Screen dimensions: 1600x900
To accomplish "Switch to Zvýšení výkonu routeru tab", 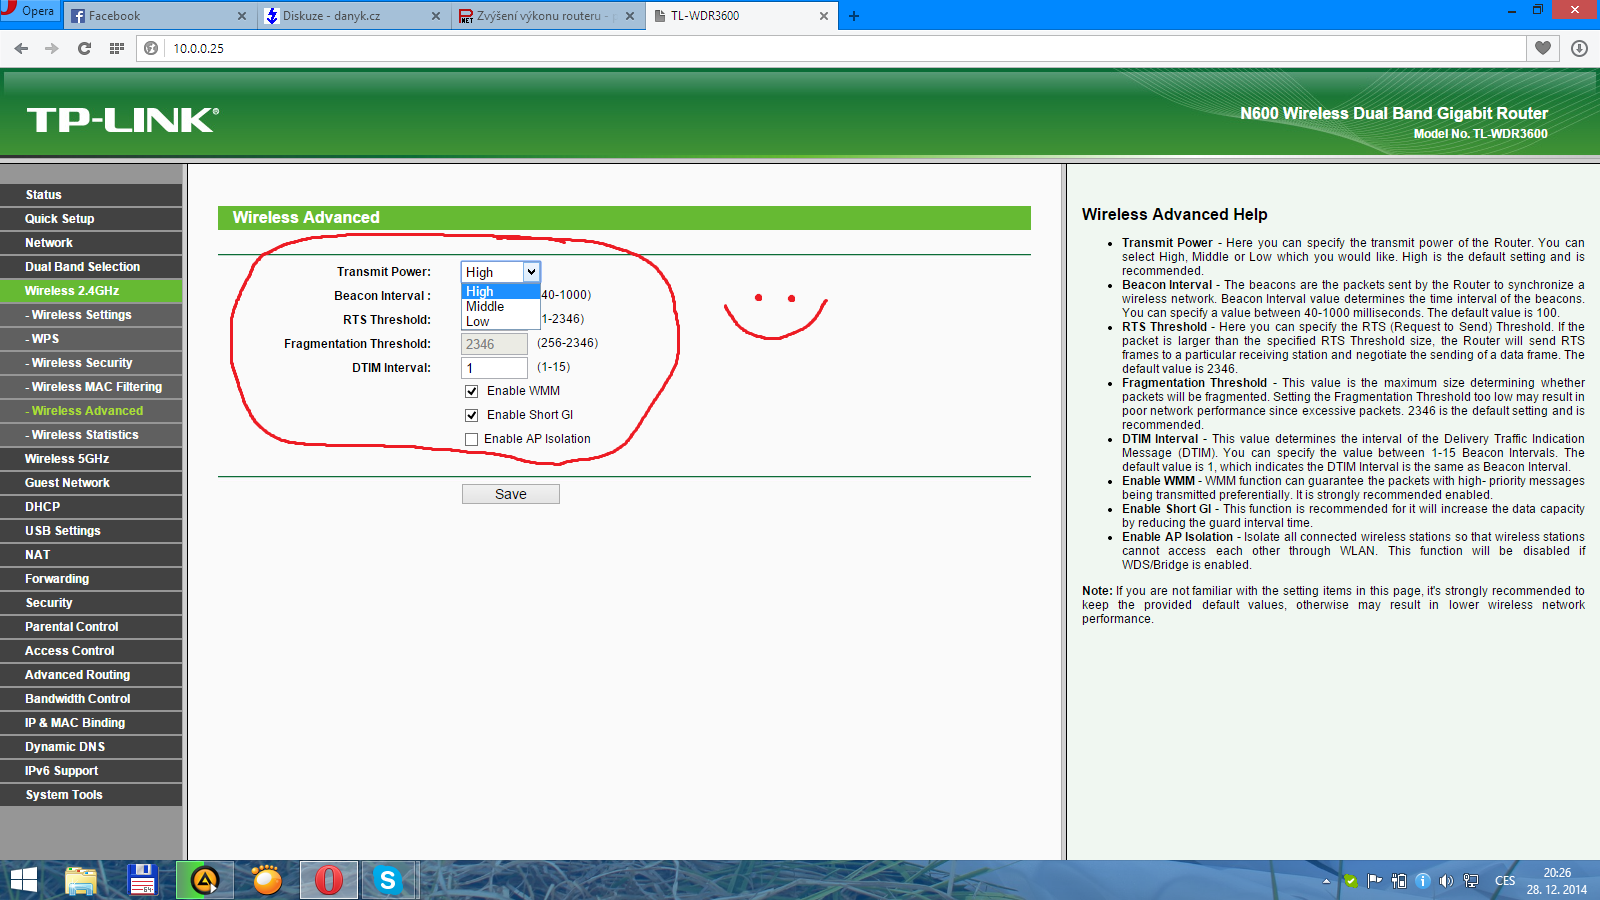I will [x=546, y=16].
